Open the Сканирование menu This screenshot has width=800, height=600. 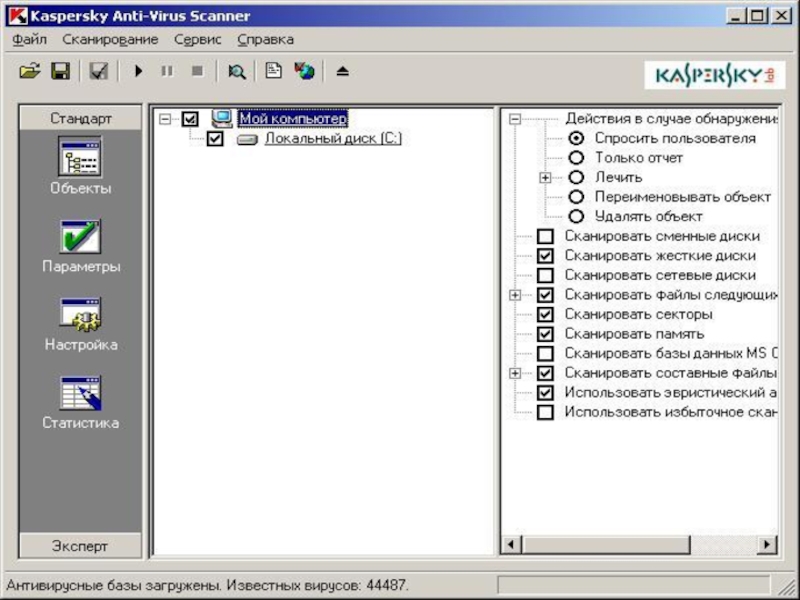110,39
